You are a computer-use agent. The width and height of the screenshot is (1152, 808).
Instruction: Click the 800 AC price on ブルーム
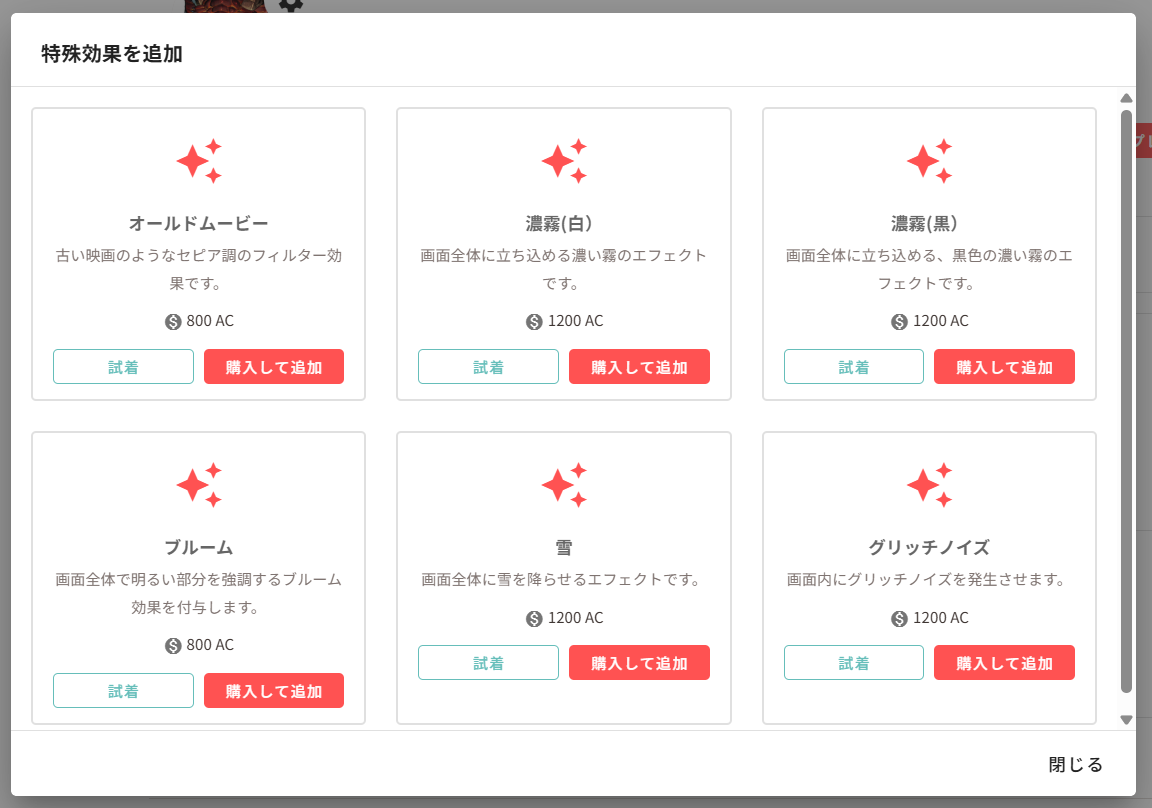[x=210, y=645]
